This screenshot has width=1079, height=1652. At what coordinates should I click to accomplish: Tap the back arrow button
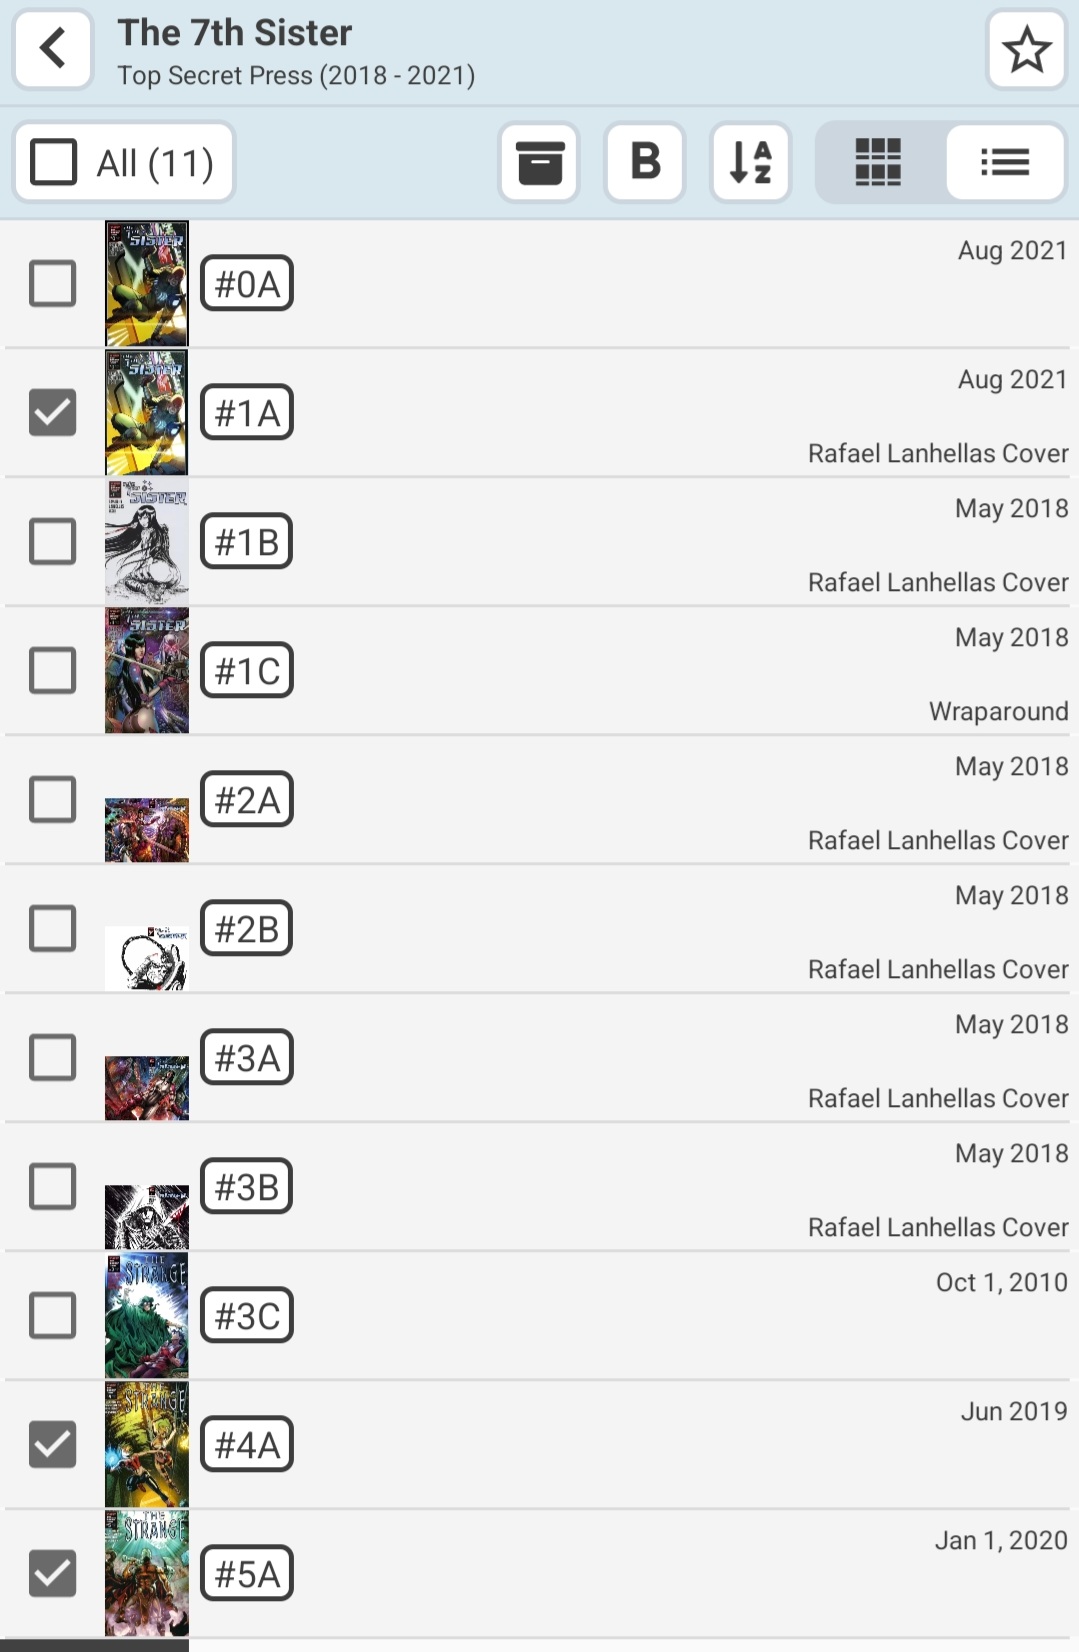(53, 49)
